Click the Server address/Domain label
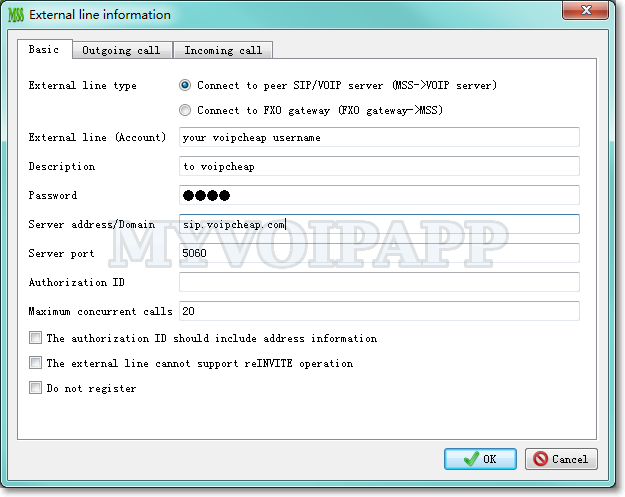Image resolution: width=625 pixels, height=497 pixels. [92, 224]
